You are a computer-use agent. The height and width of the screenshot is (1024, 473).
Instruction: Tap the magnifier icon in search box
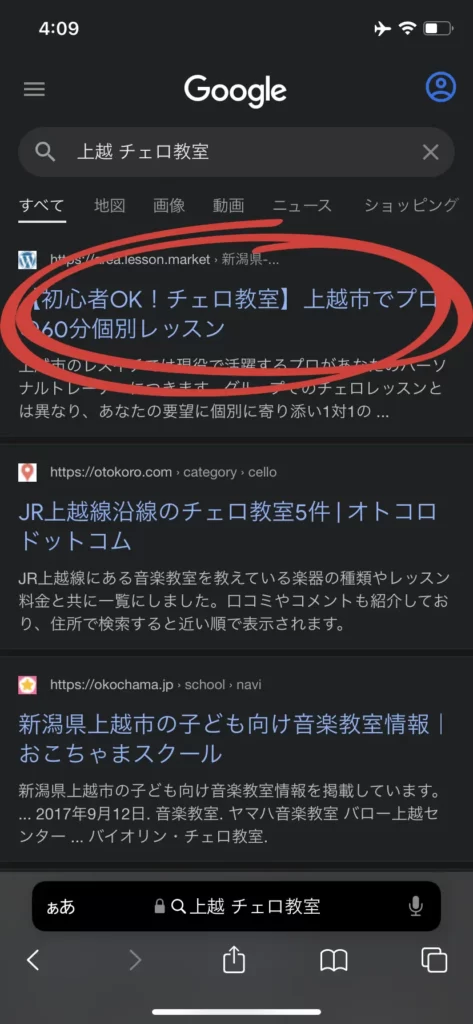coord(45,152)
